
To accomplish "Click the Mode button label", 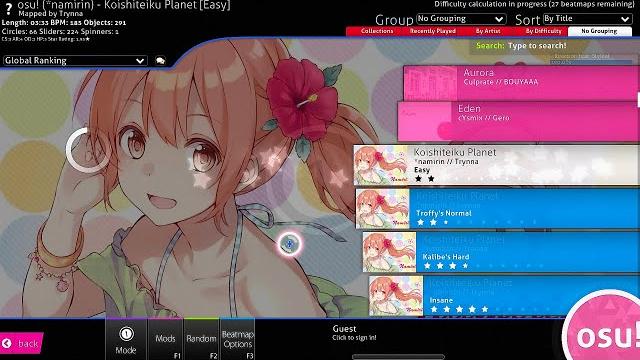I will click(126, 350).
